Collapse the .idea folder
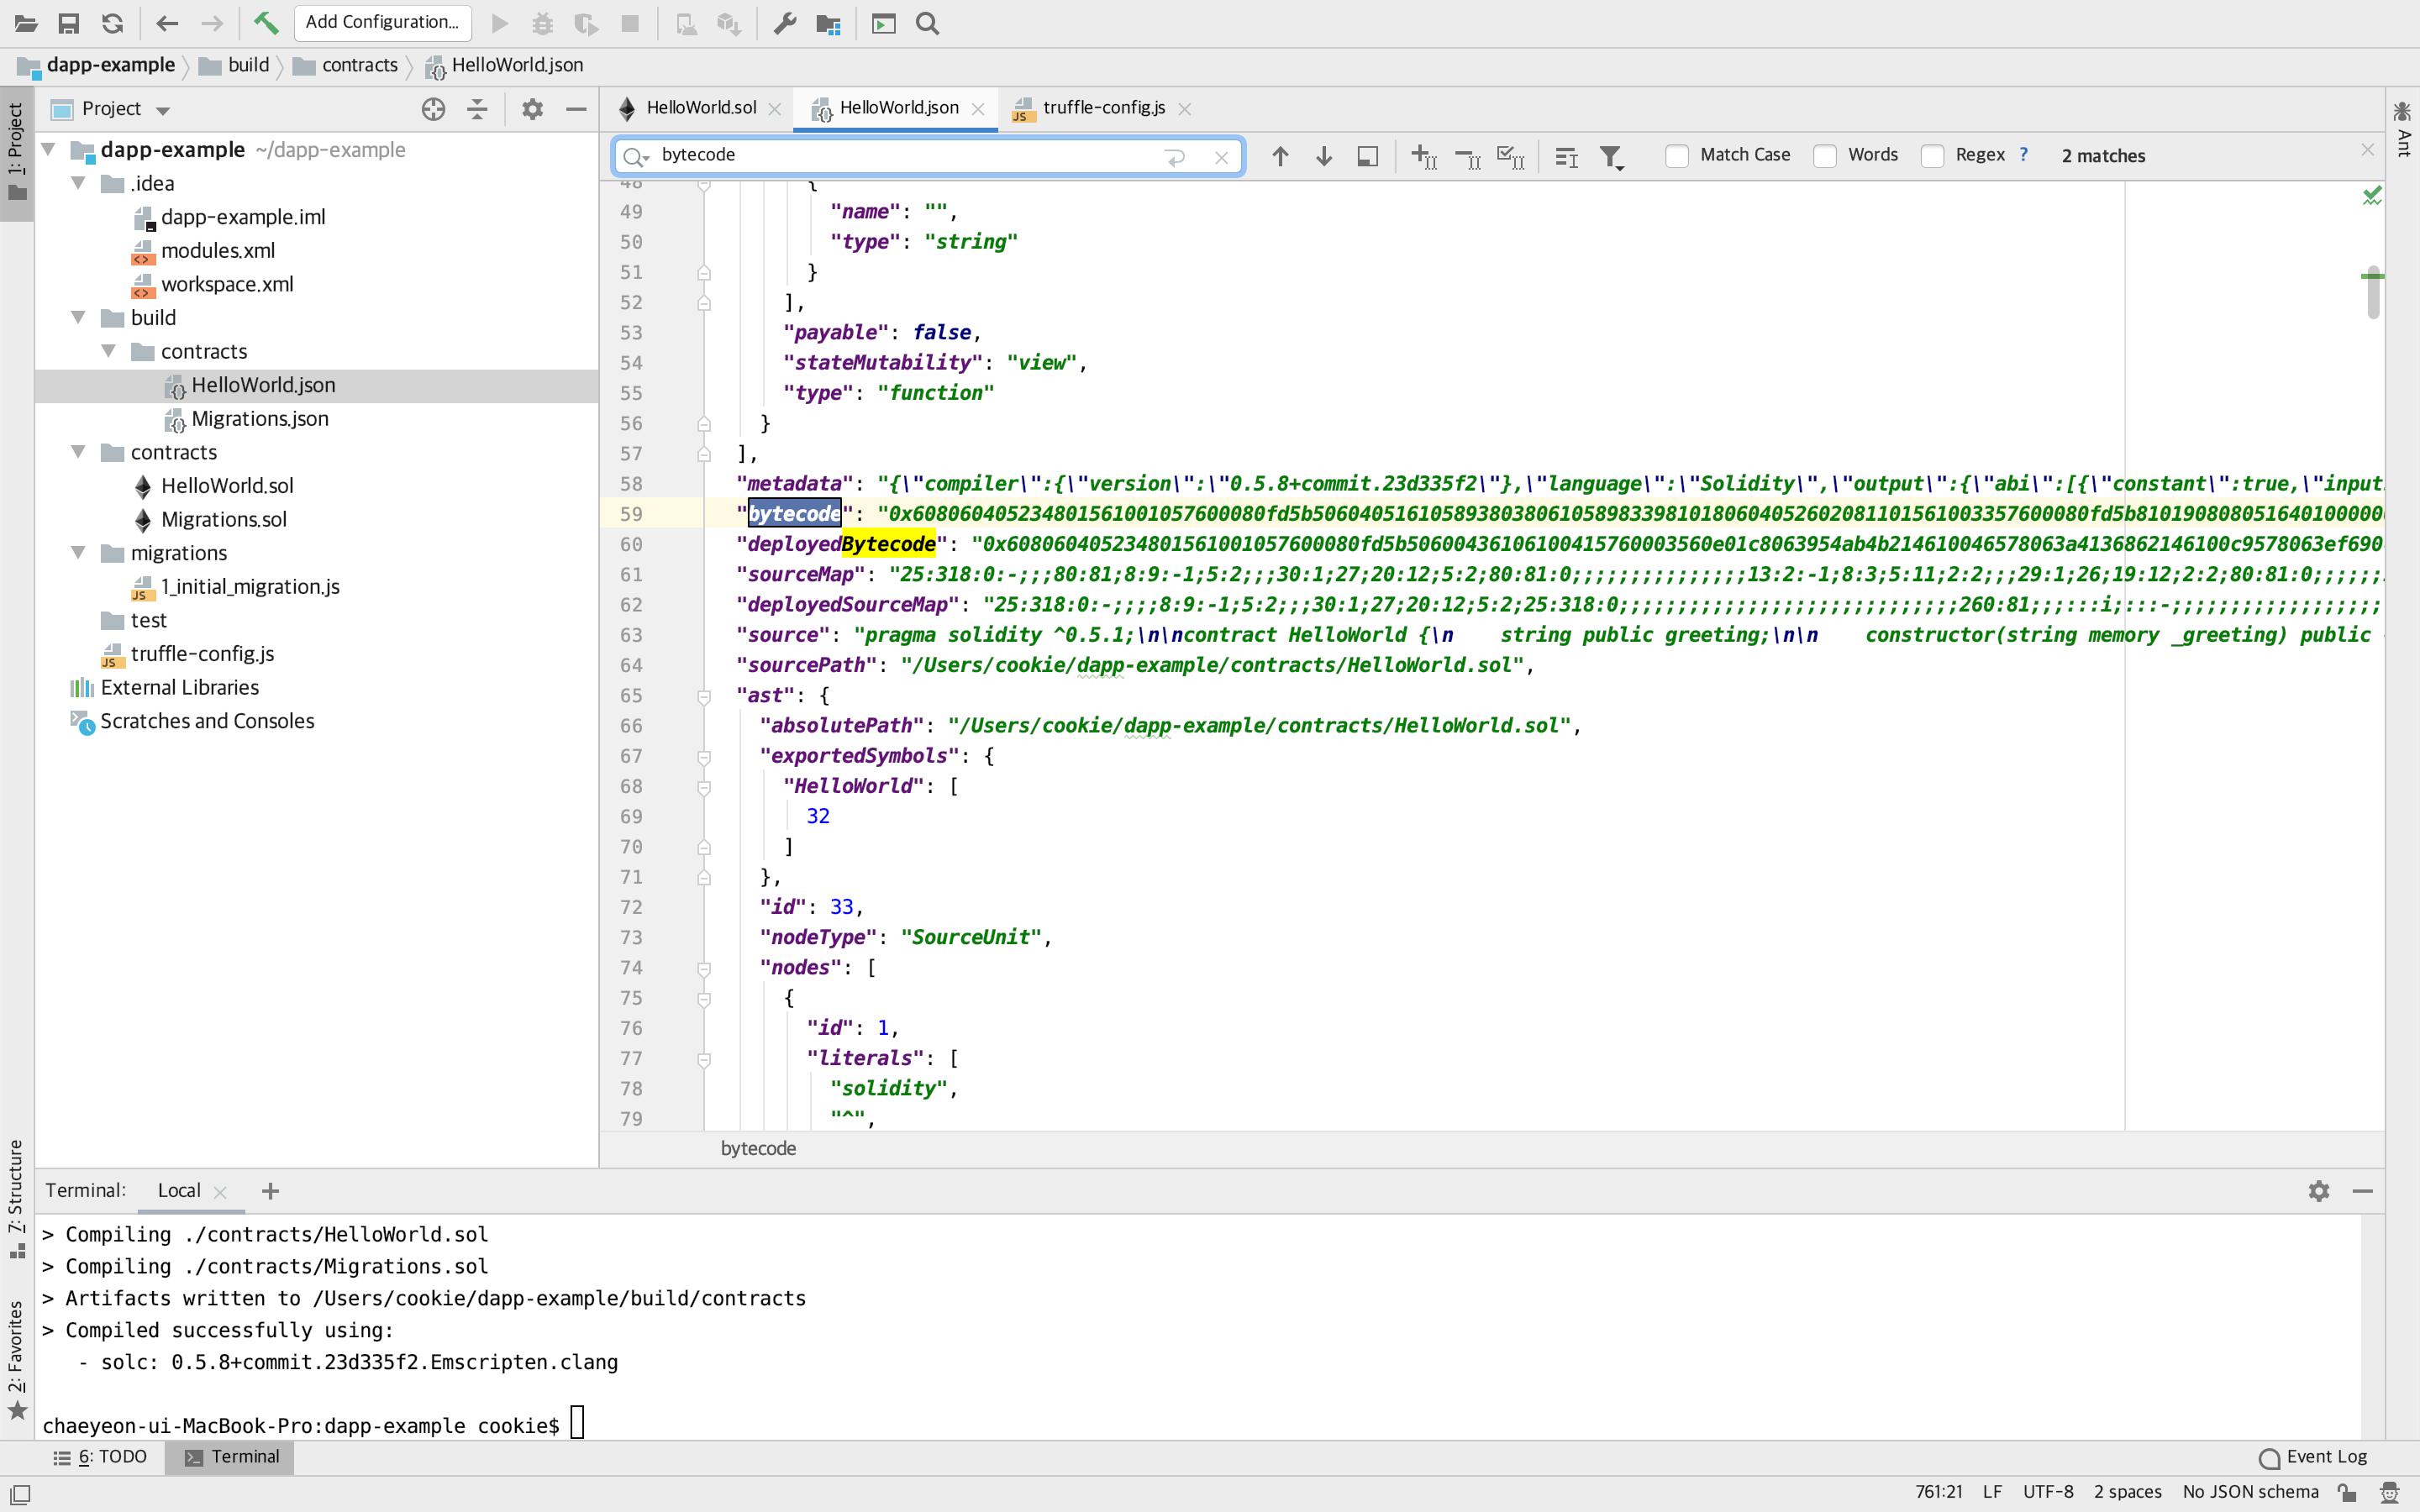The height and width of the screenshot is (1512, 2420). [x=78, y=183]
